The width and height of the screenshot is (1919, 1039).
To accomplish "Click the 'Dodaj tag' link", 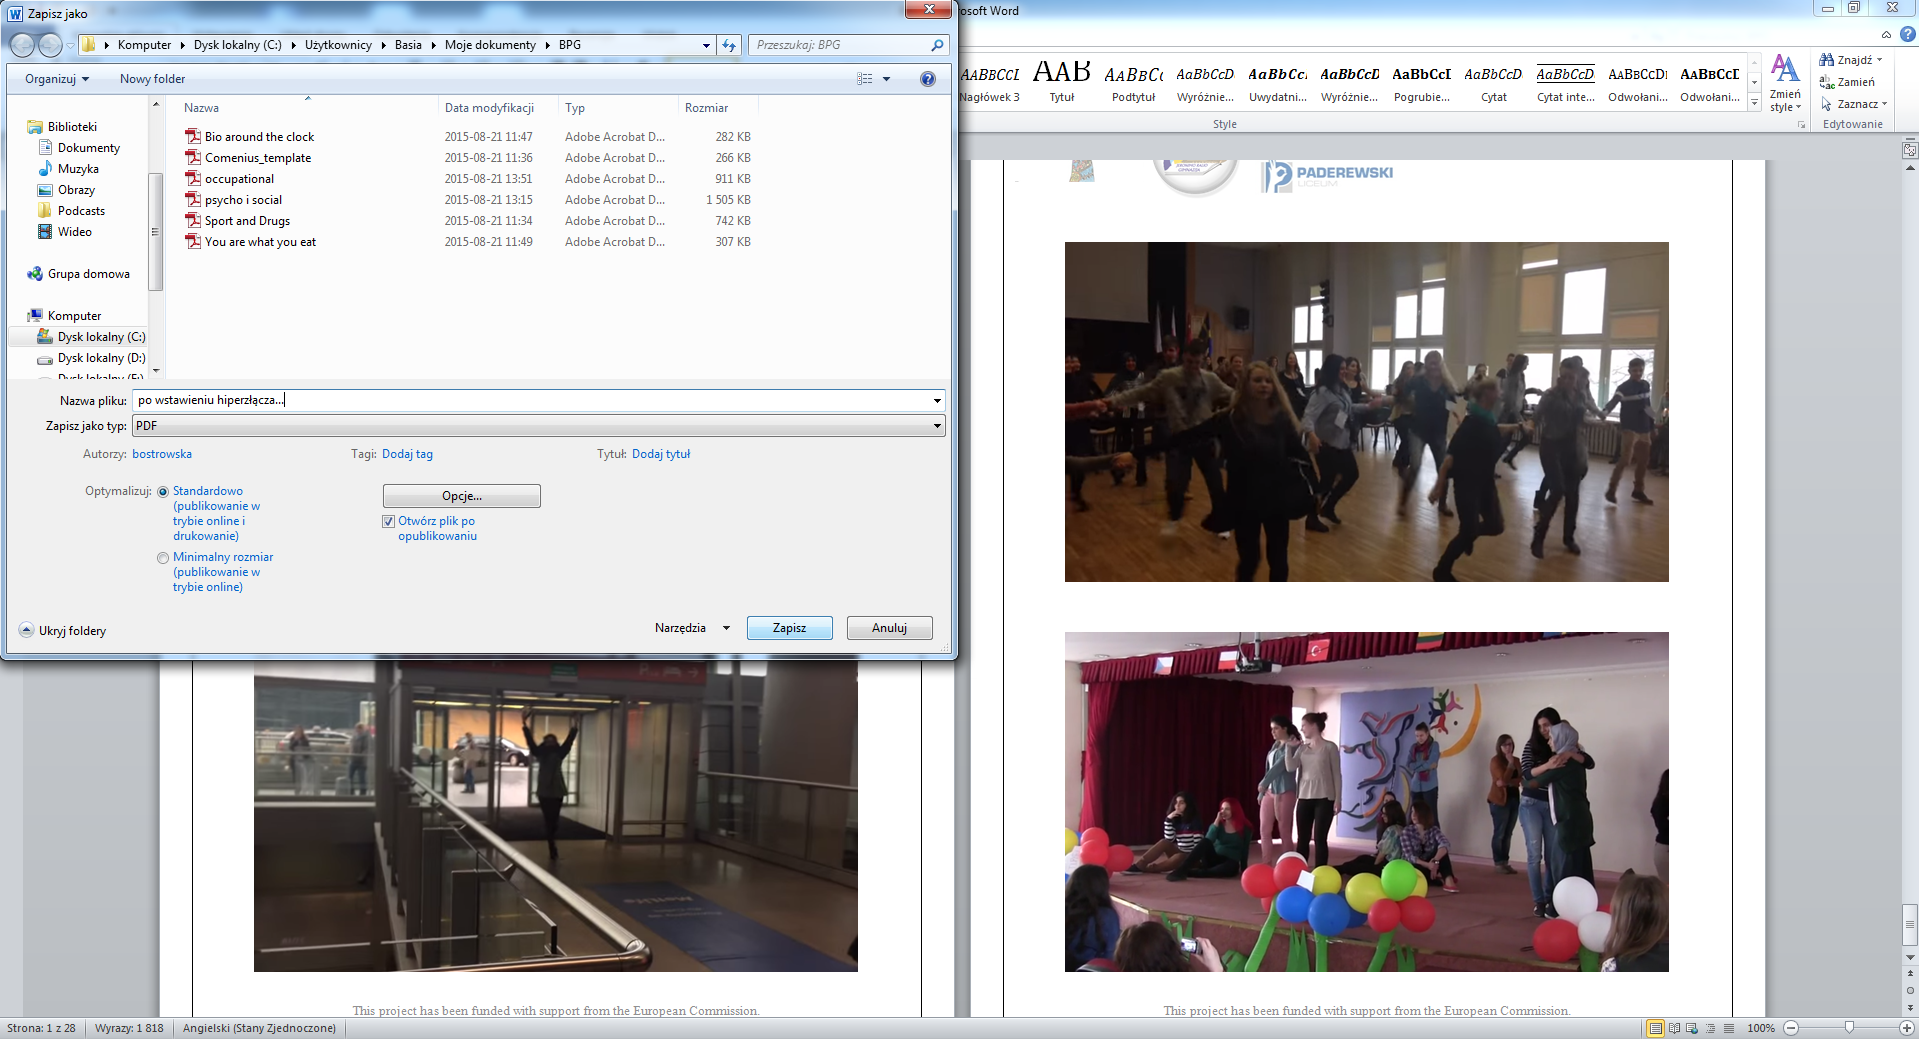I will [407, 454].
